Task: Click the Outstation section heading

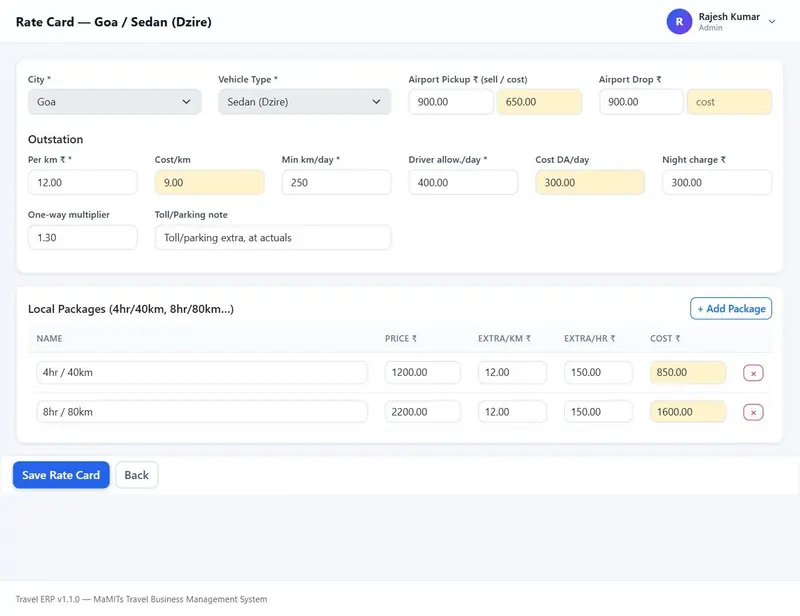Action: click(56, 139)
